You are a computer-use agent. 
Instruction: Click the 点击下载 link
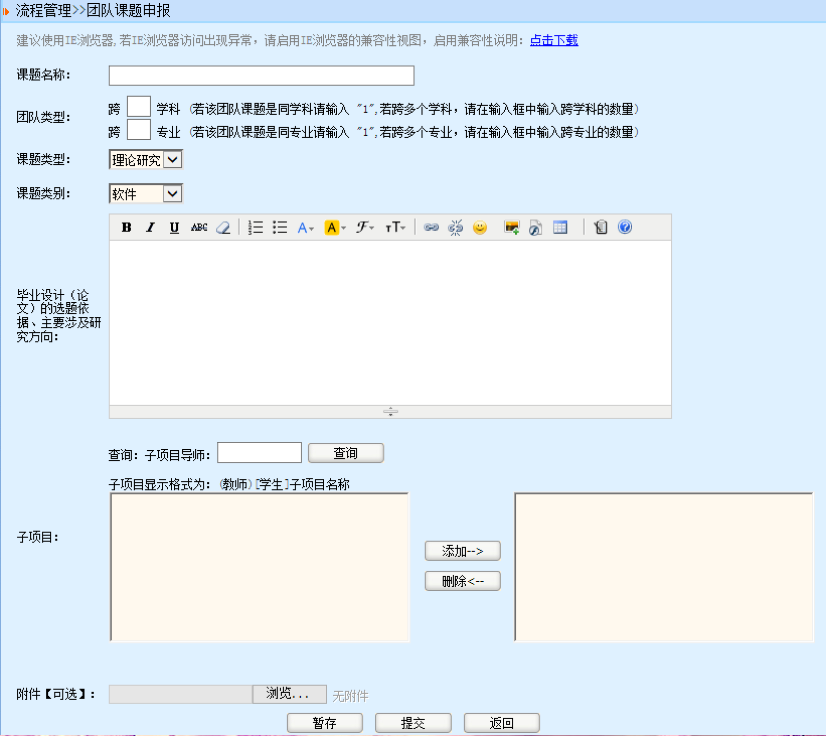coord(553,41)
